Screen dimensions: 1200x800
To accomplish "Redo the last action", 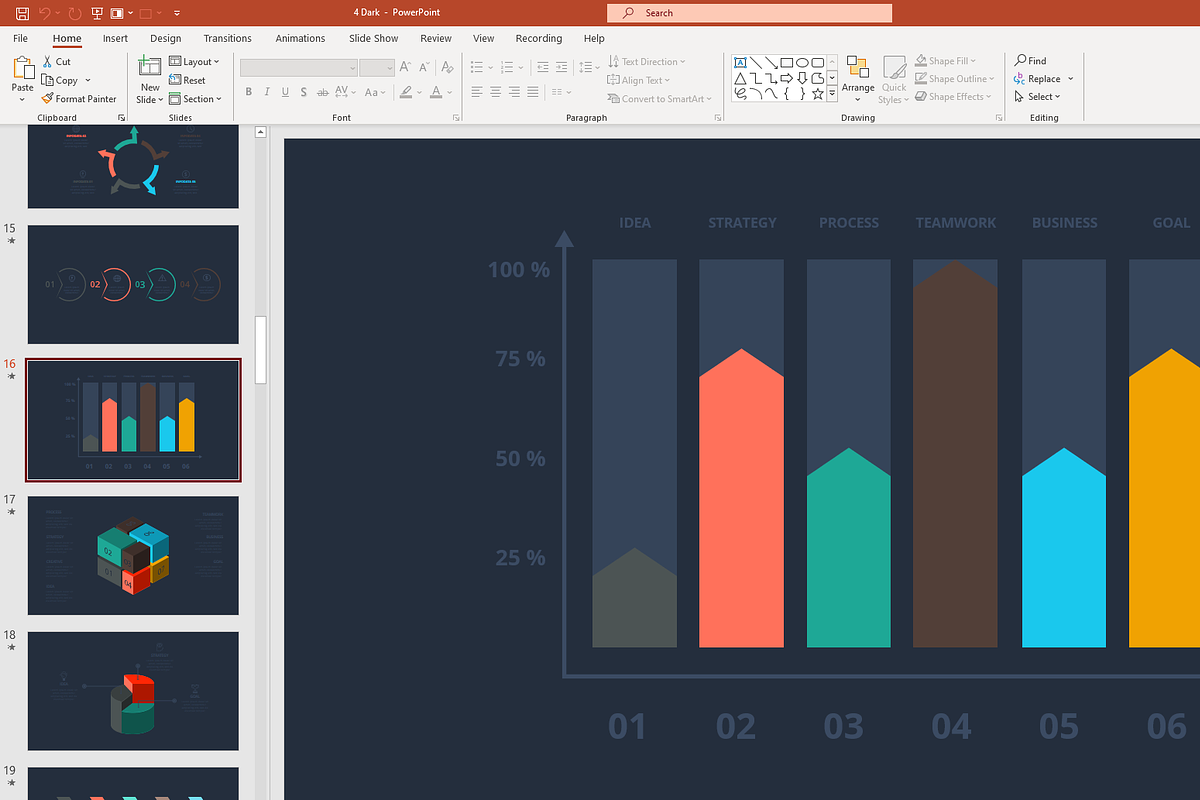I will [x=74, y=13].
